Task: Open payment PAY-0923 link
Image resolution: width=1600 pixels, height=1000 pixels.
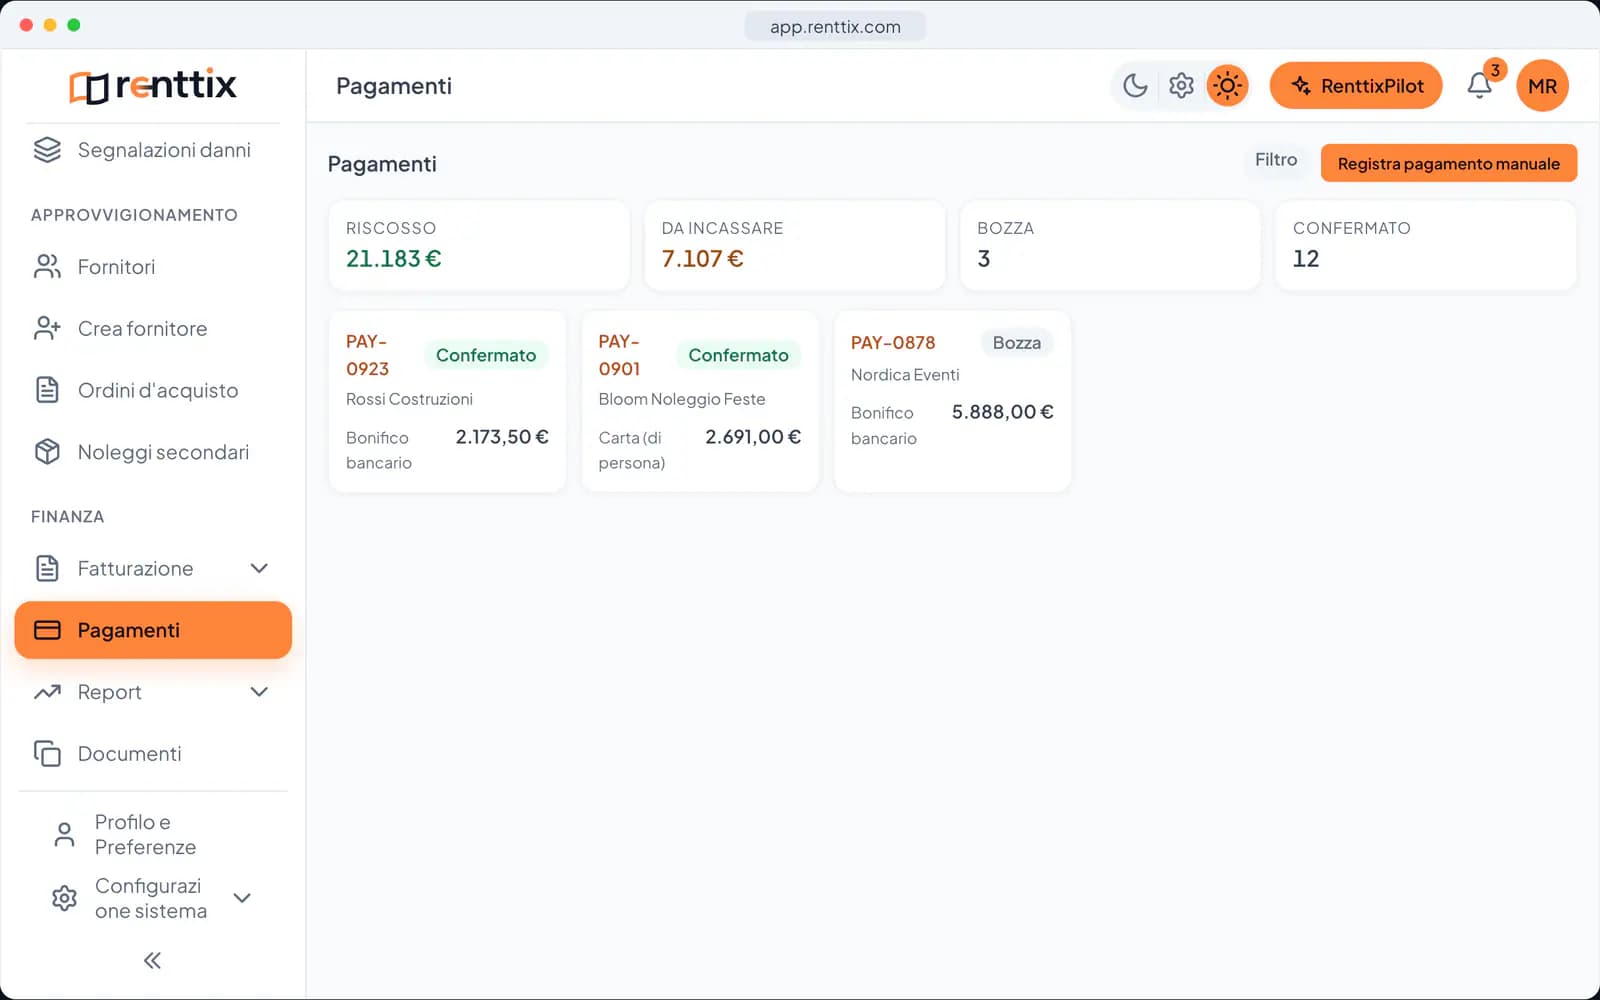Action: pyautogui.click(x=368, y=355)
